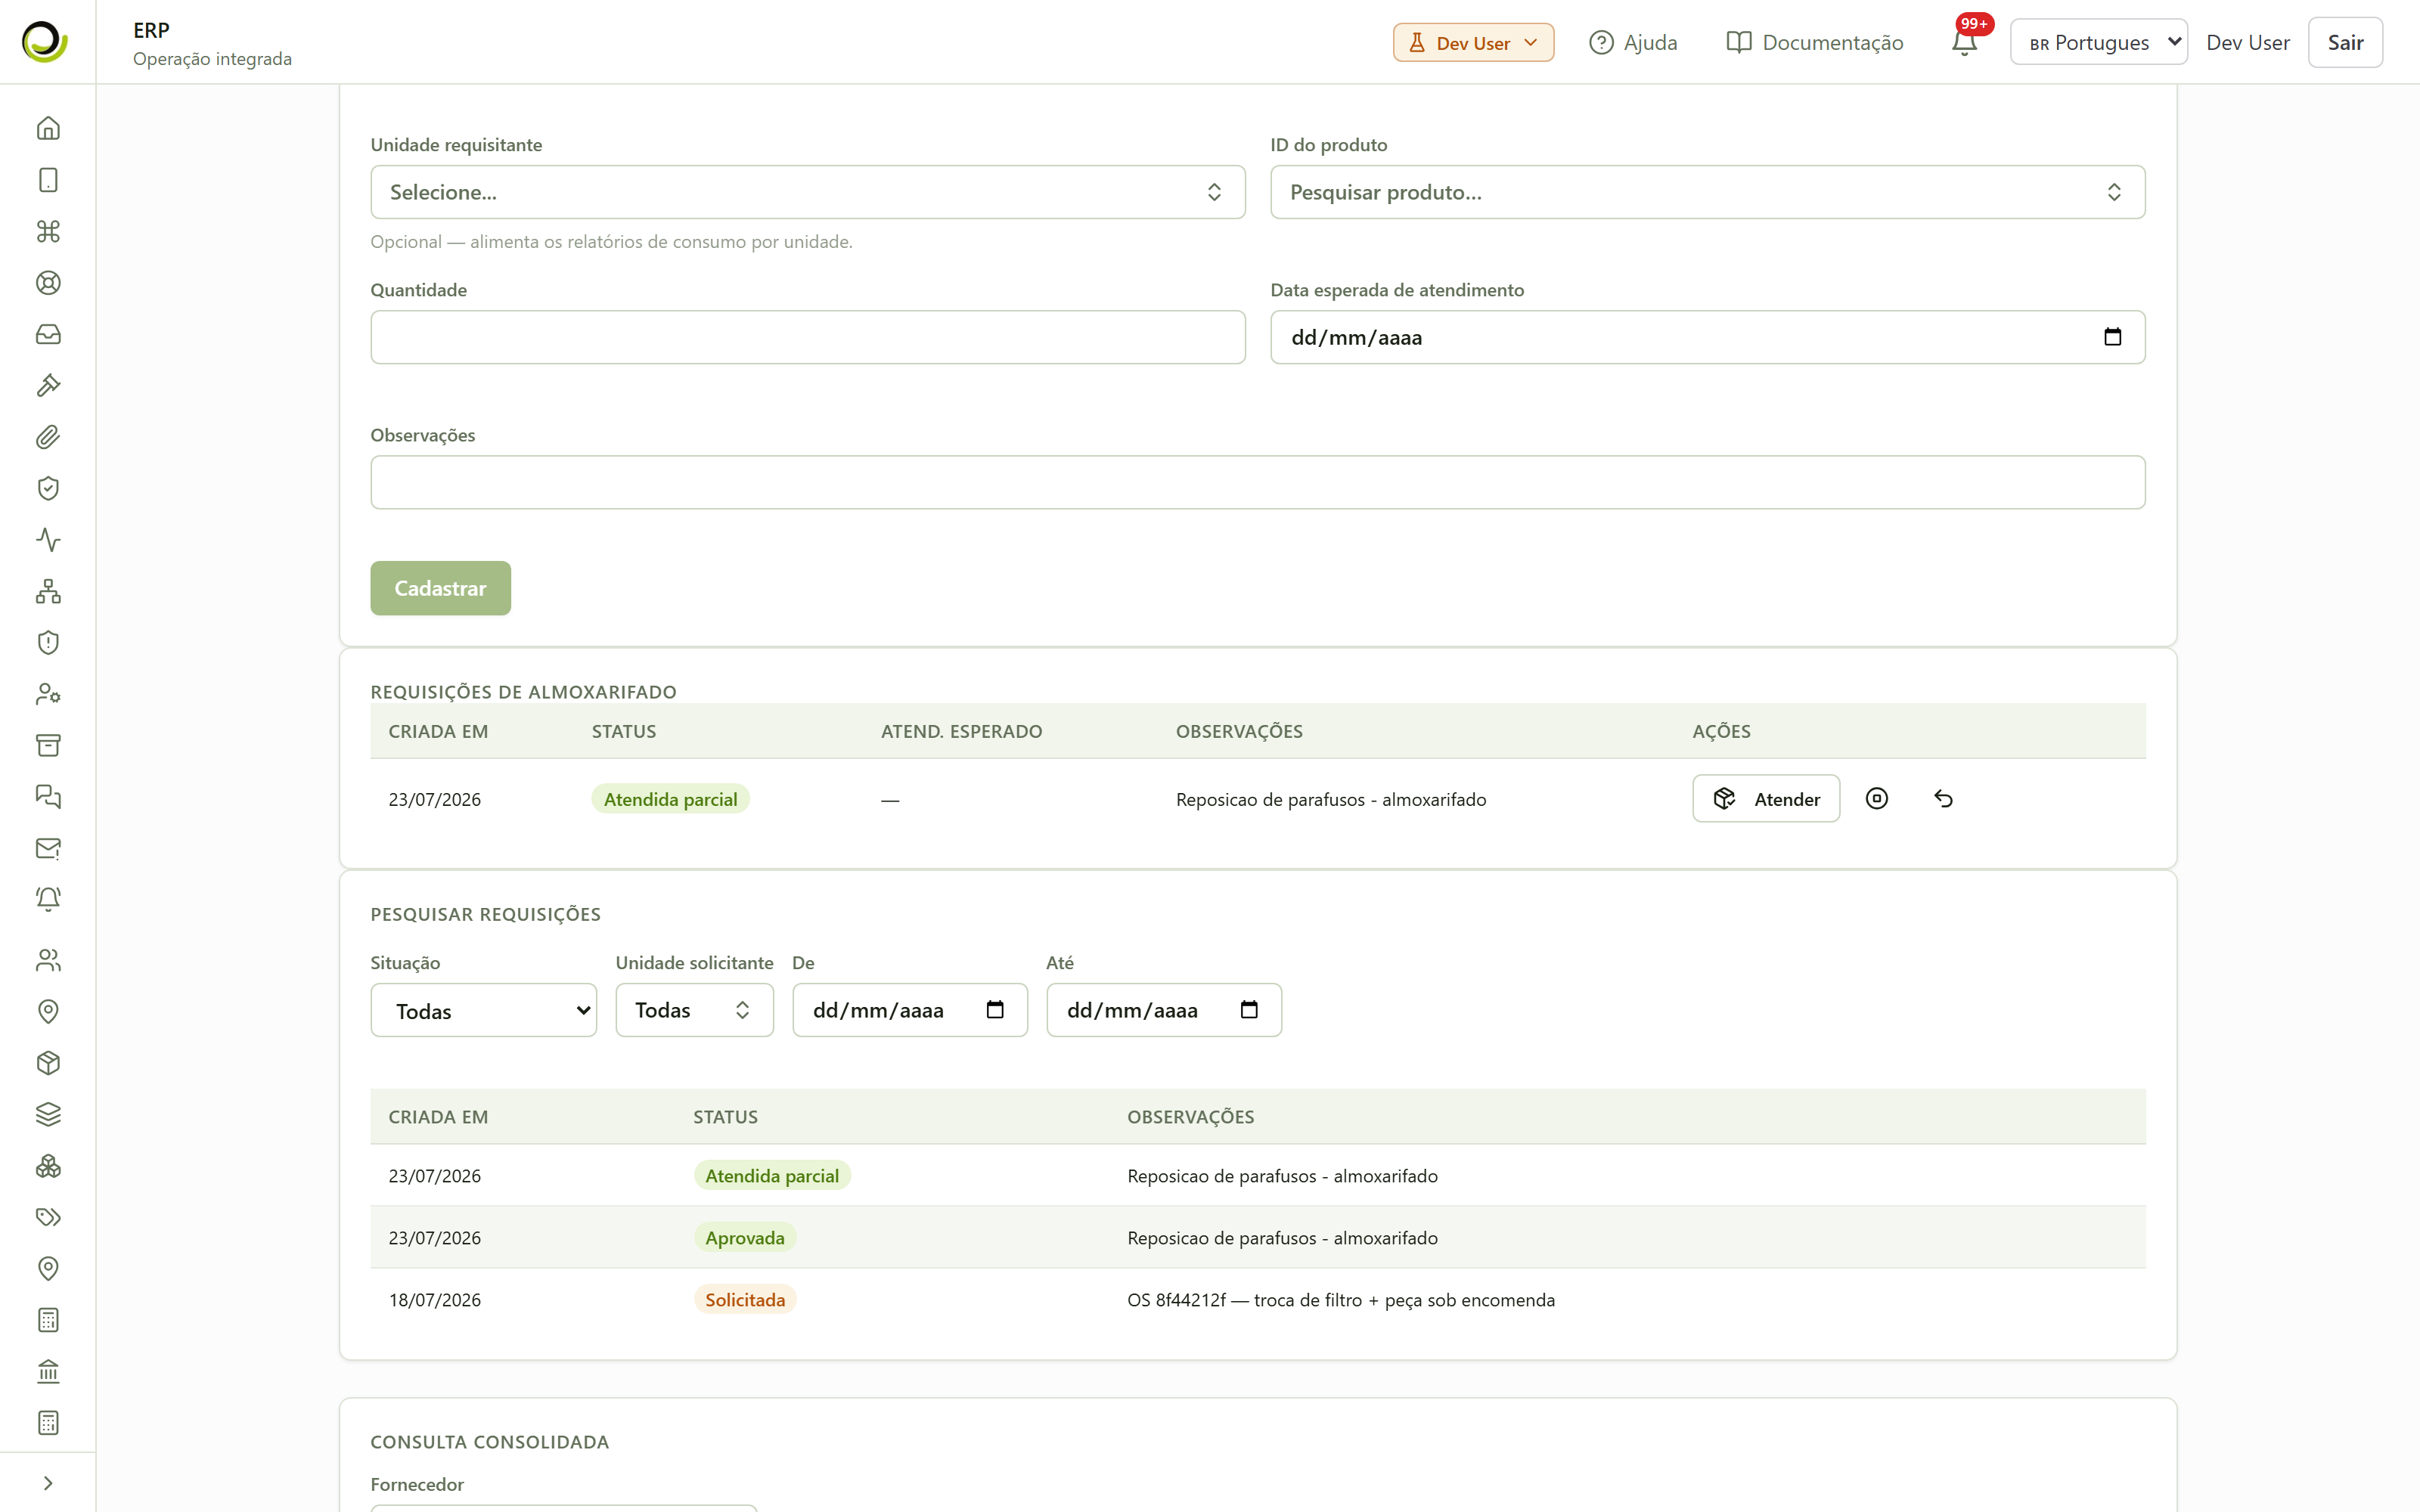
Task: Open the bank building sidebar icon
Action: 48,1371
